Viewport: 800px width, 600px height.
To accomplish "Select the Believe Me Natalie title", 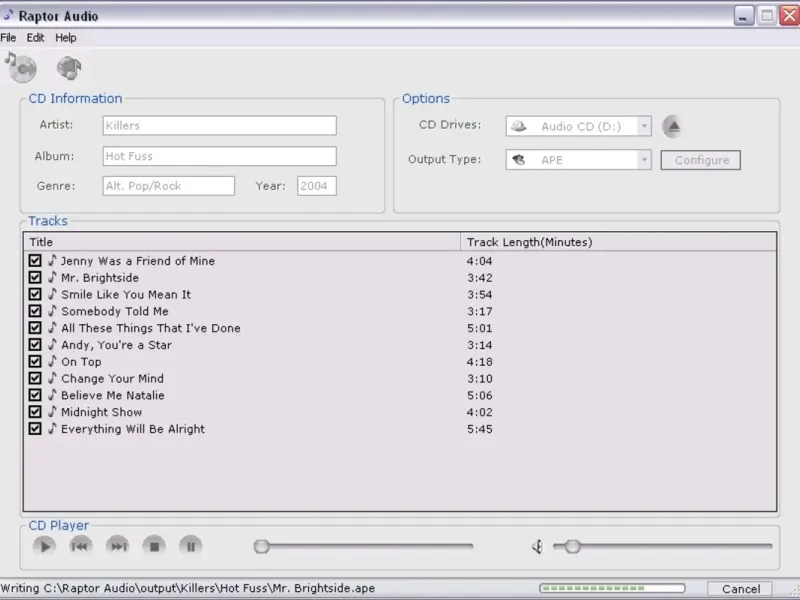I will (113, 395).
